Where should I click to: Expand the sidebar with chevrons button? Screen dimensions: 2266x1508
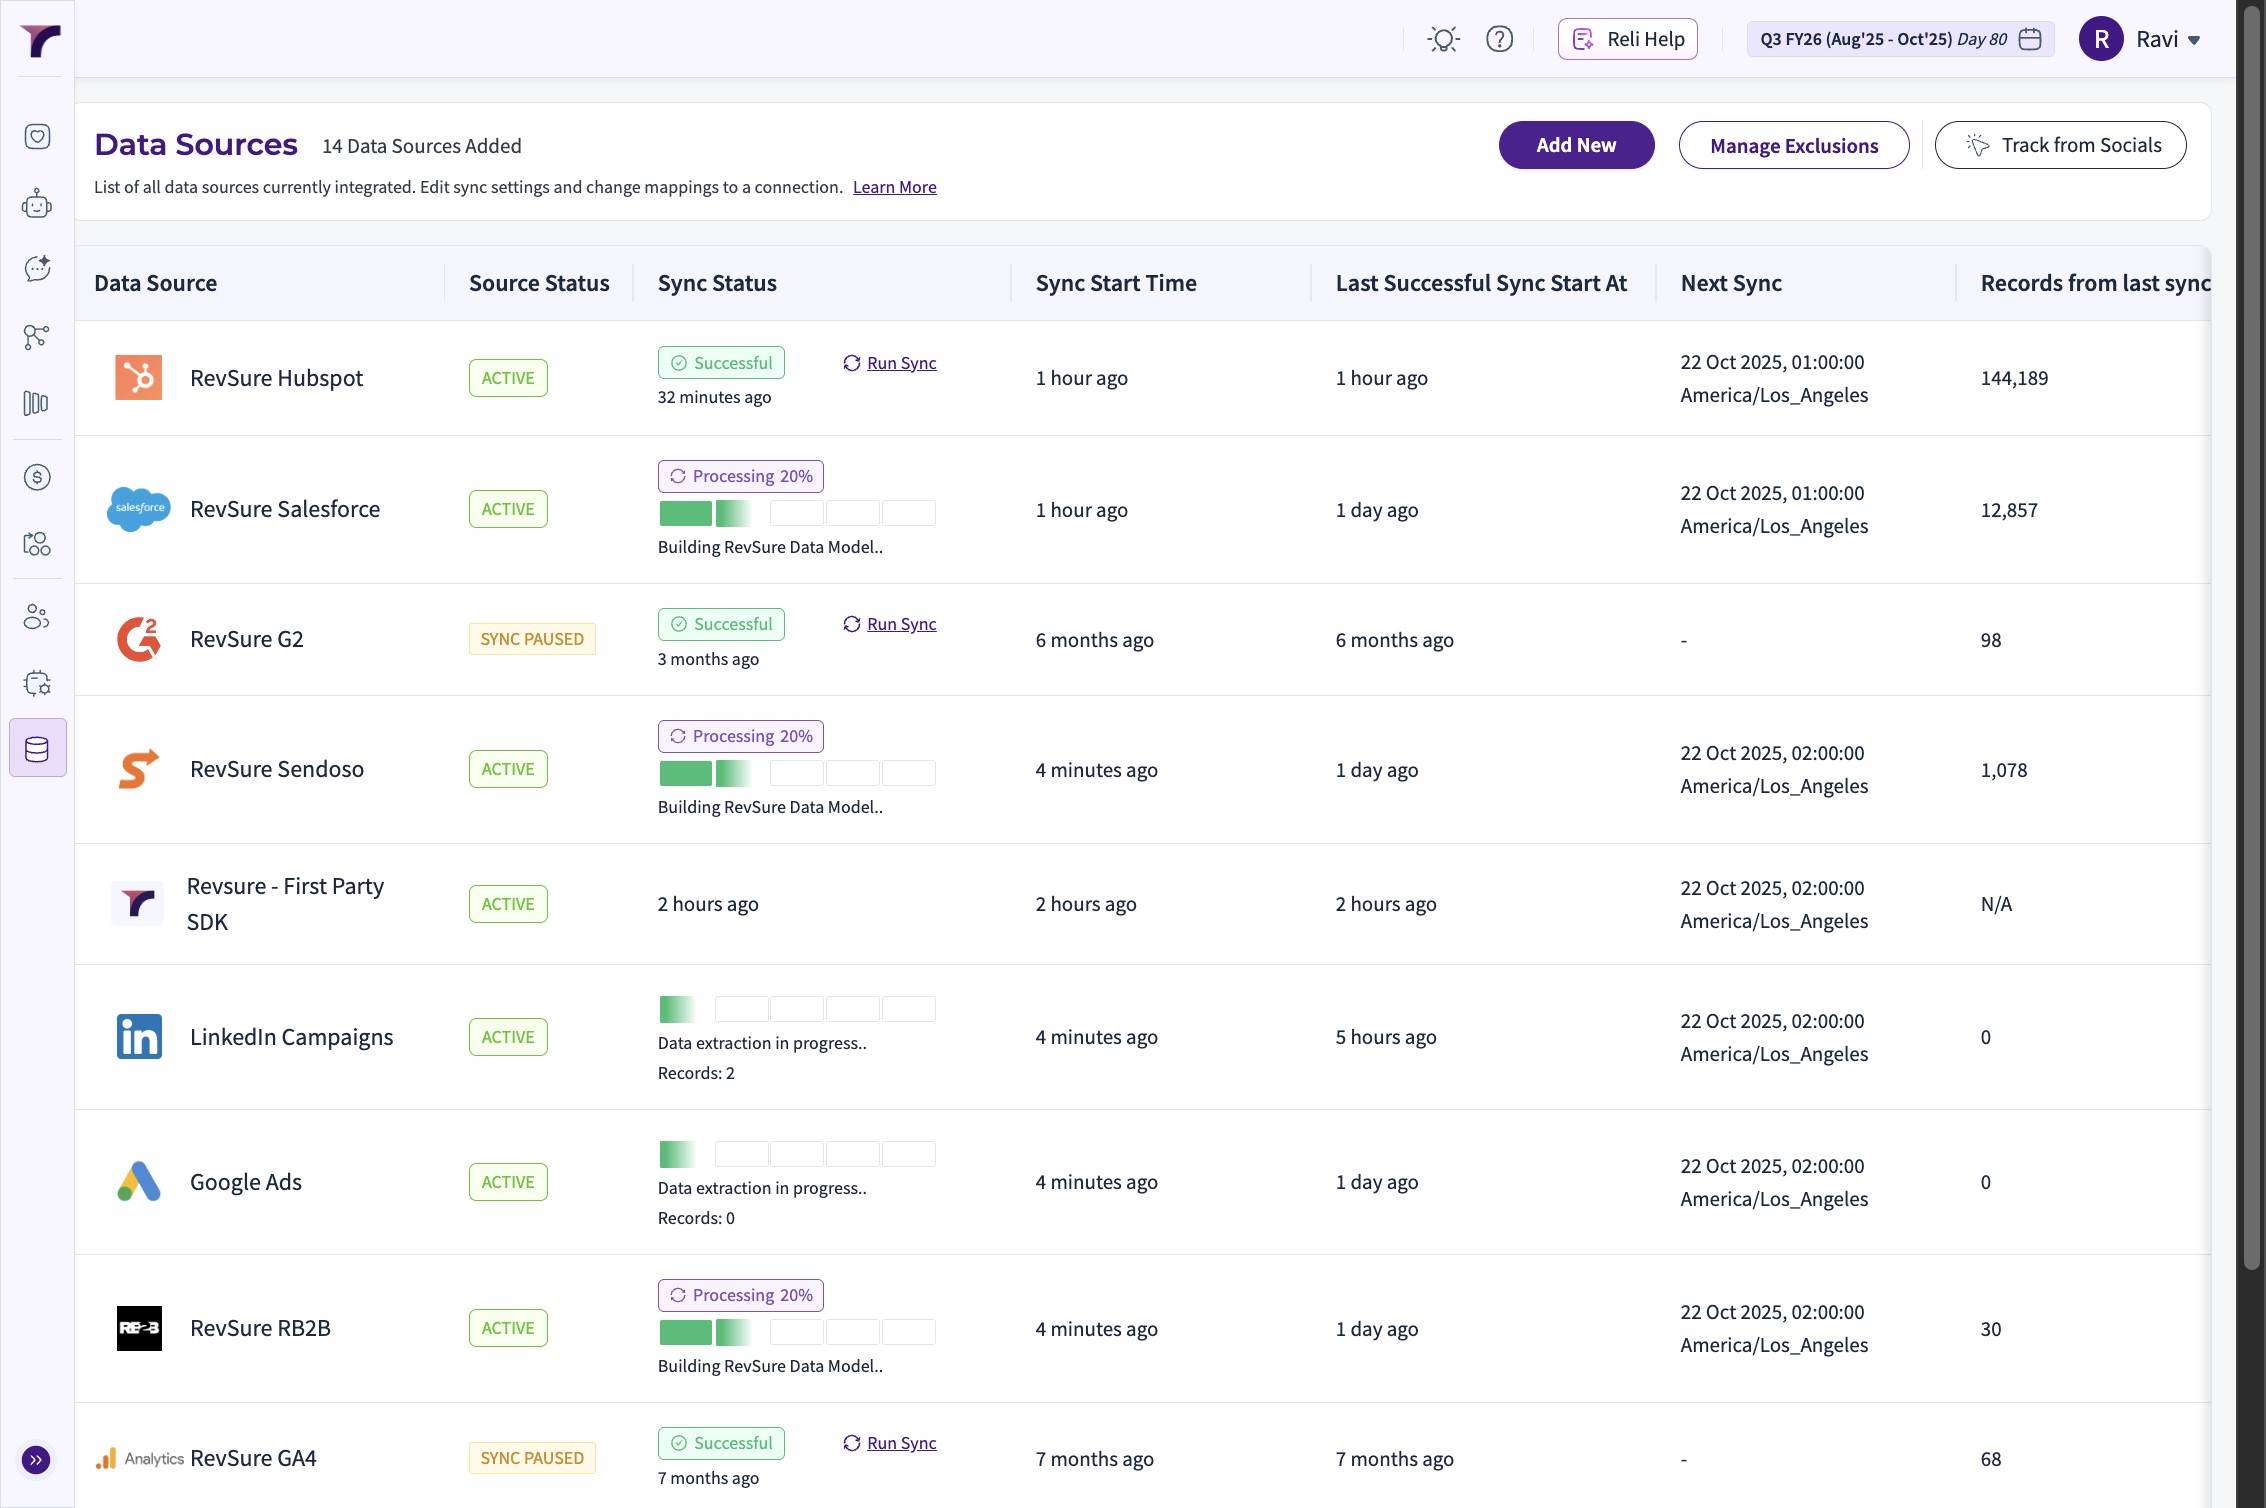pos(36,1460)
